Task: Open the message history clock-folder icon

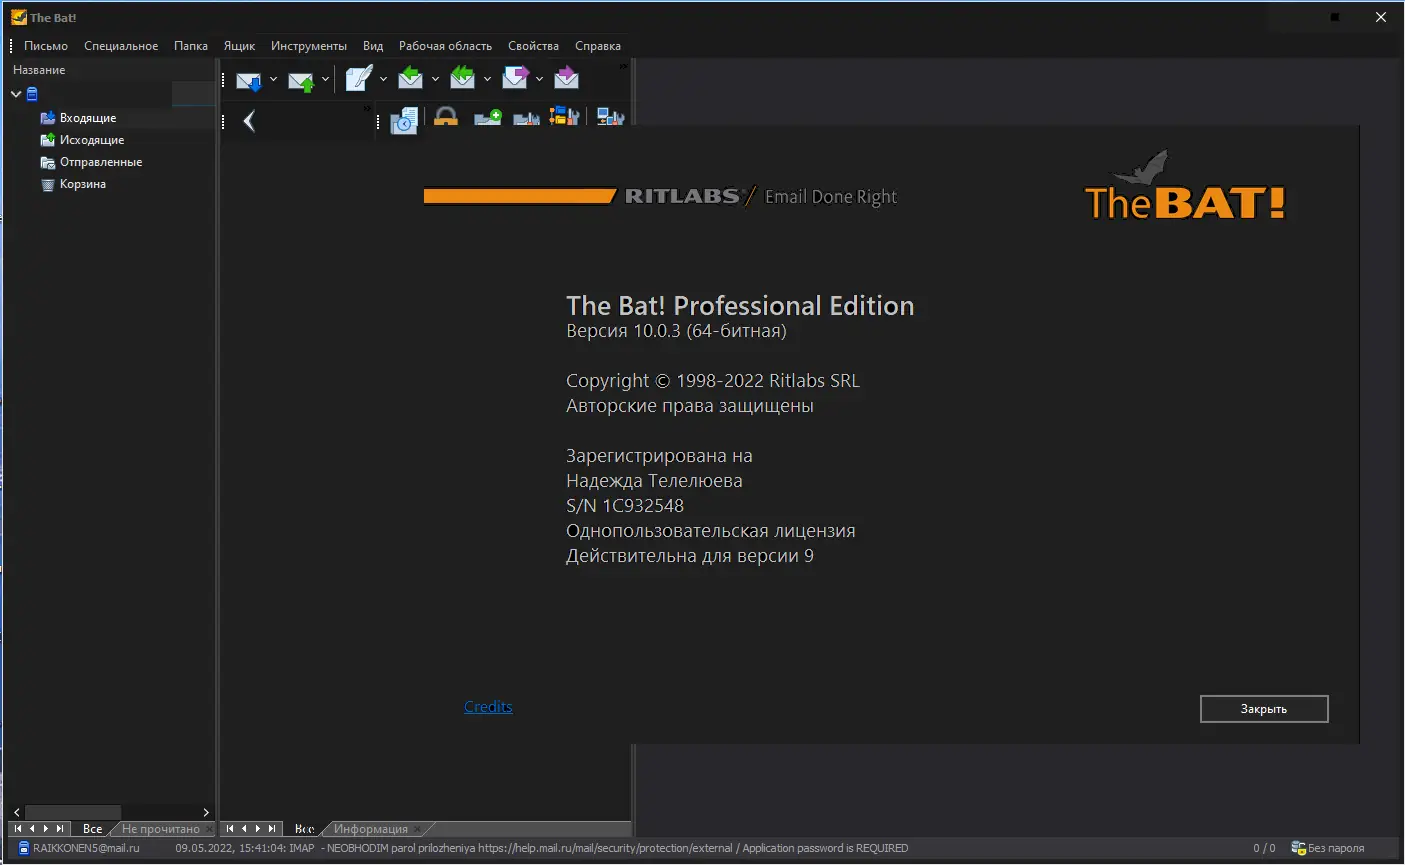Action: (x=404, y=121)
